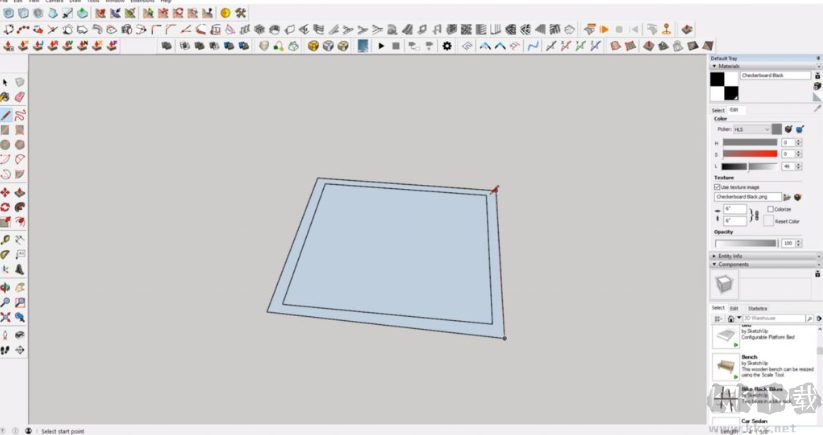
Task: Click the 3D Warehouse search magnifier button
Action: point(809,319)
